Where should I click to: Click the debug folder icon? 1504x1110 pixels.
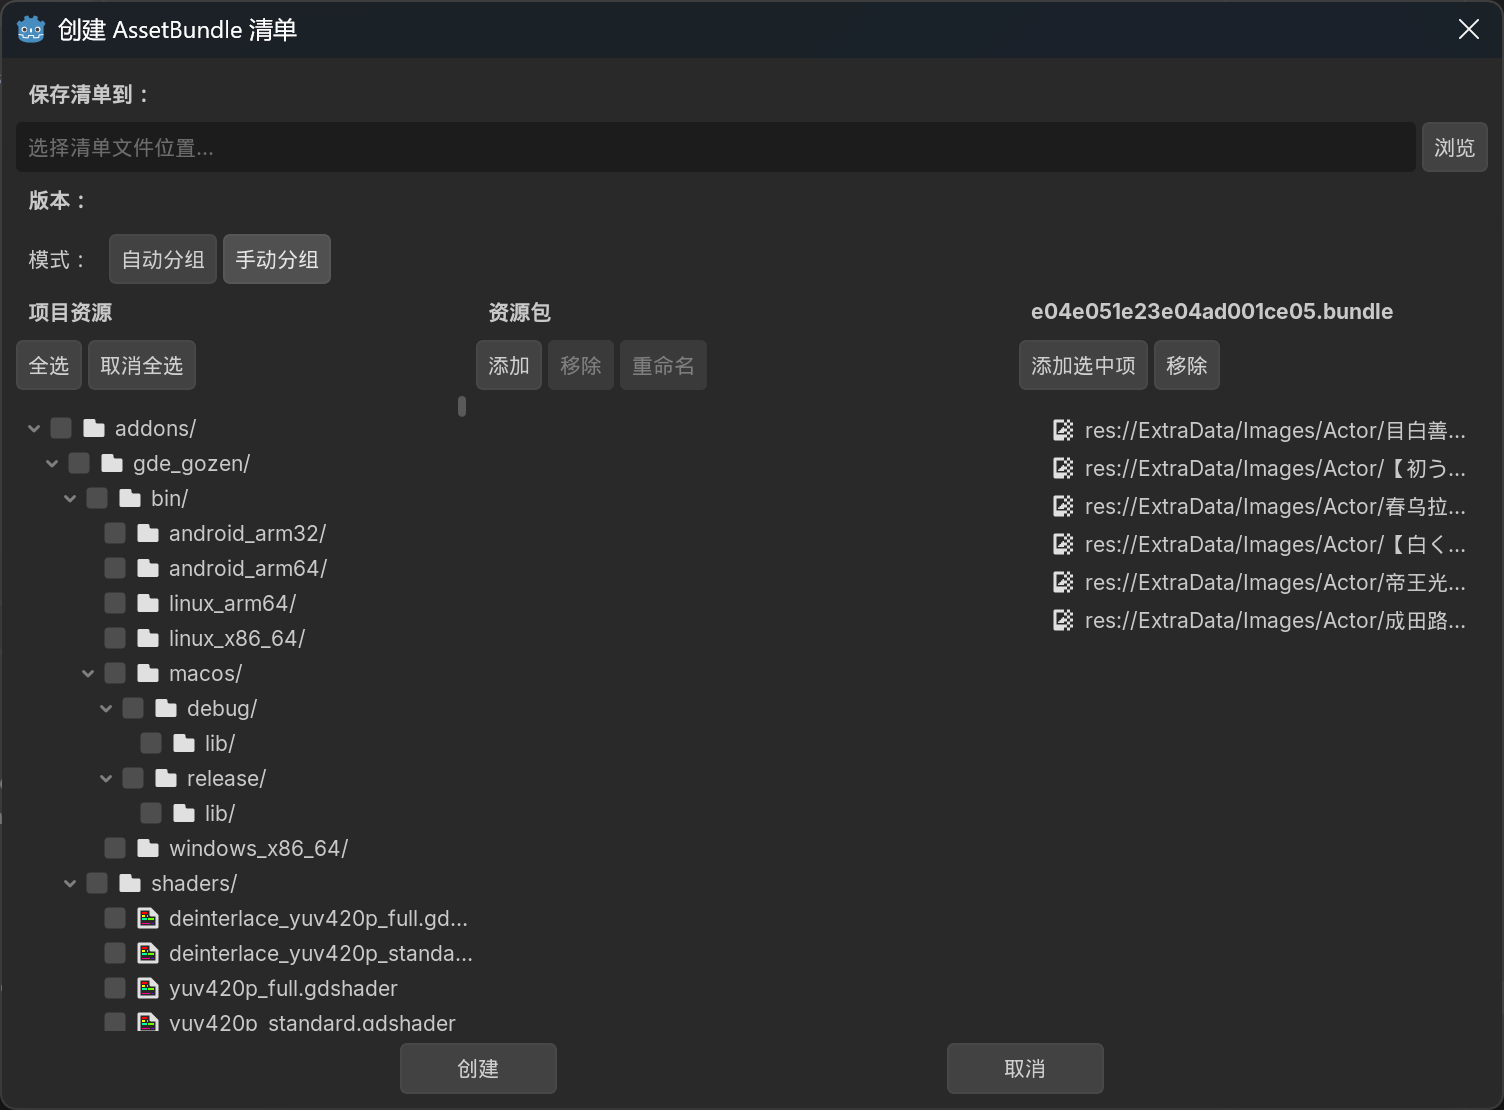(166, 709)
